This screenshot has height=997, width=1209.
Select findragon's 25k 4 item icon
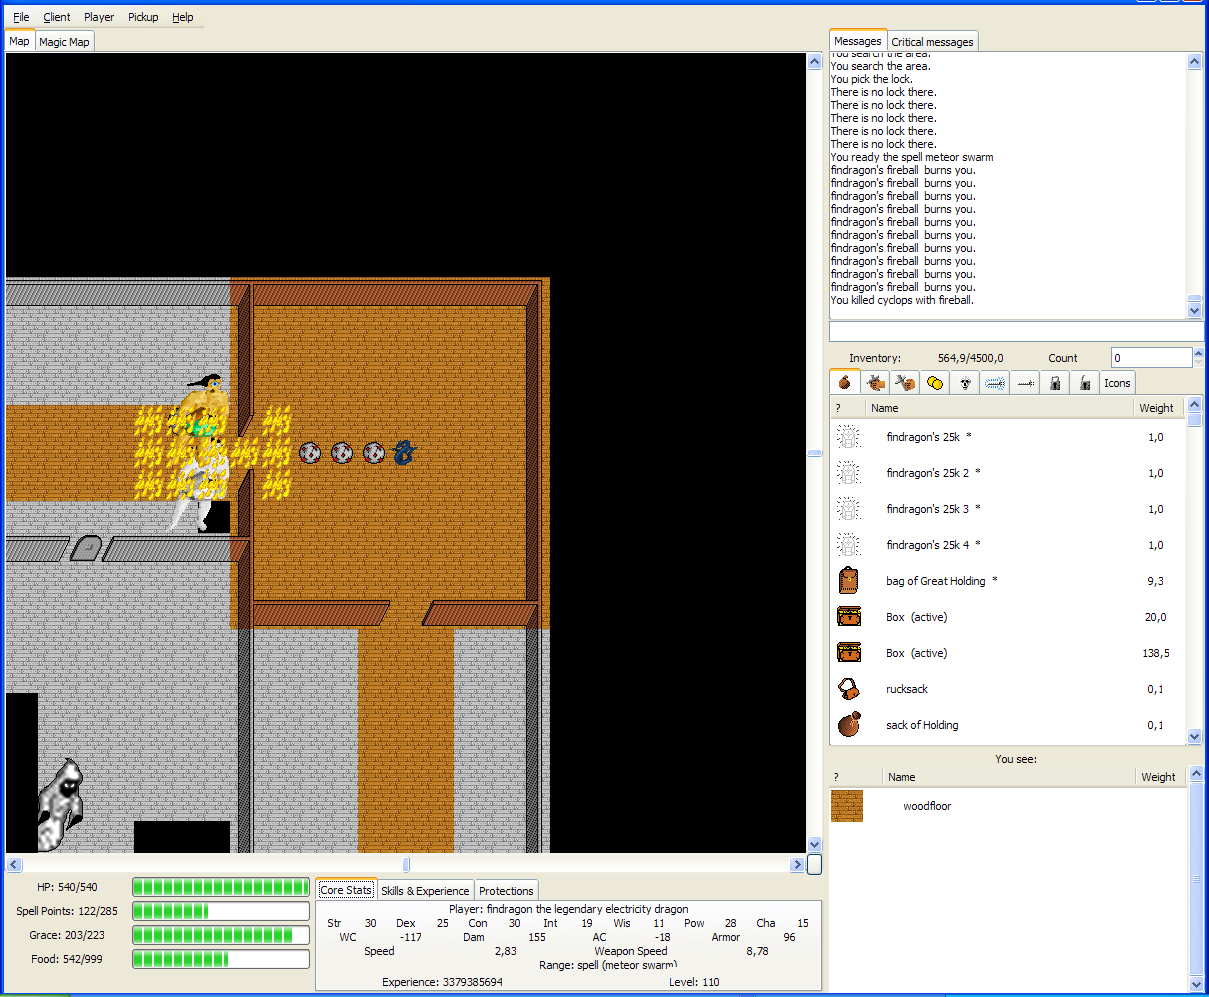point(848,545)
